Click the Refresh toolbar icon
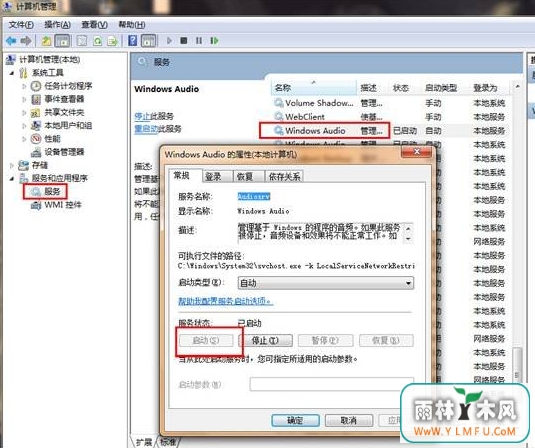535x448 pixels. [x=98, y=41]
